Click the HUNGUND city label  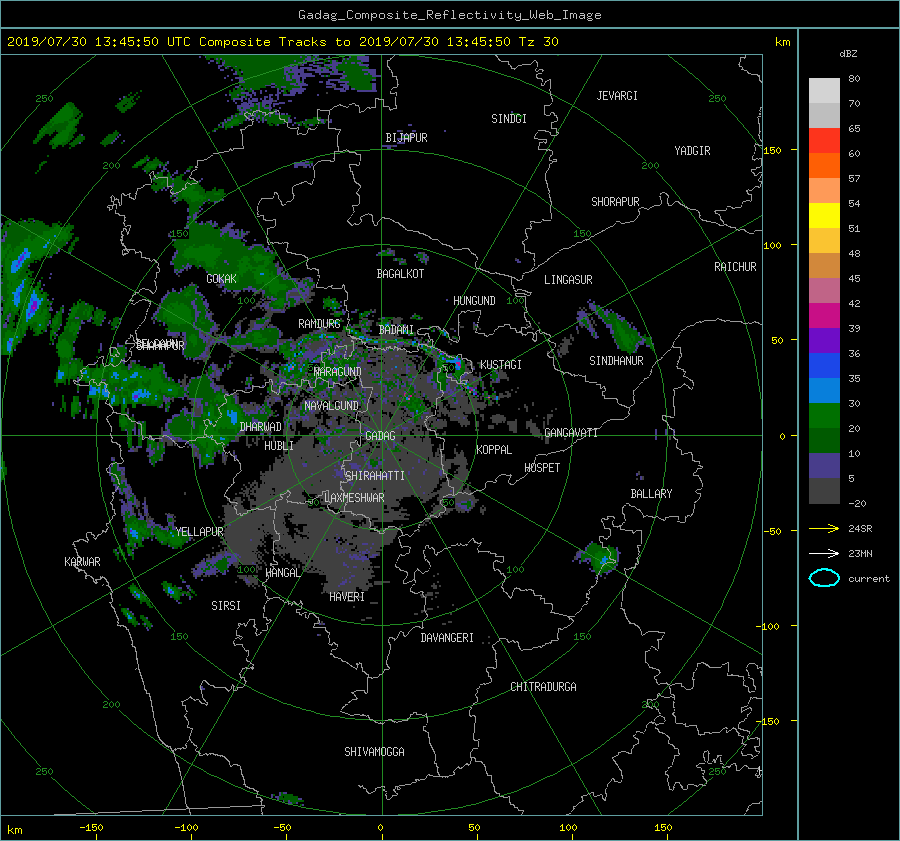click(x=474, y=301)
